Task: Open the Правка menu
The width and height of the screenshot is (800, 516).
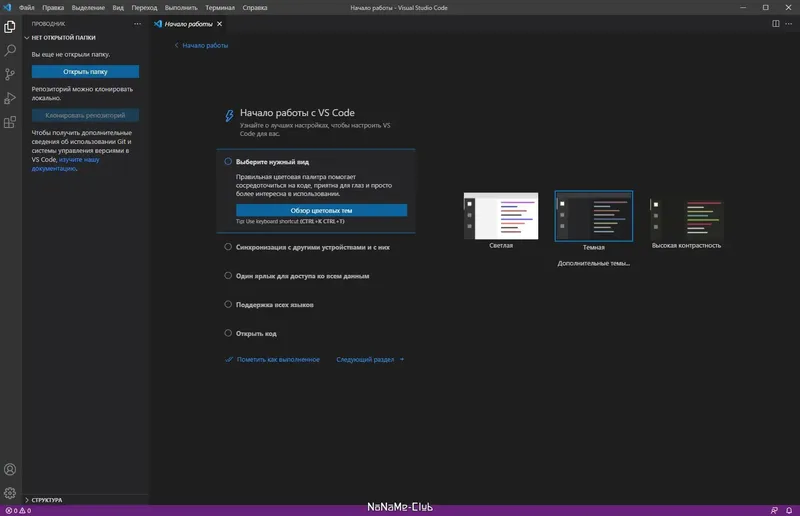Action: coord(53,8)
